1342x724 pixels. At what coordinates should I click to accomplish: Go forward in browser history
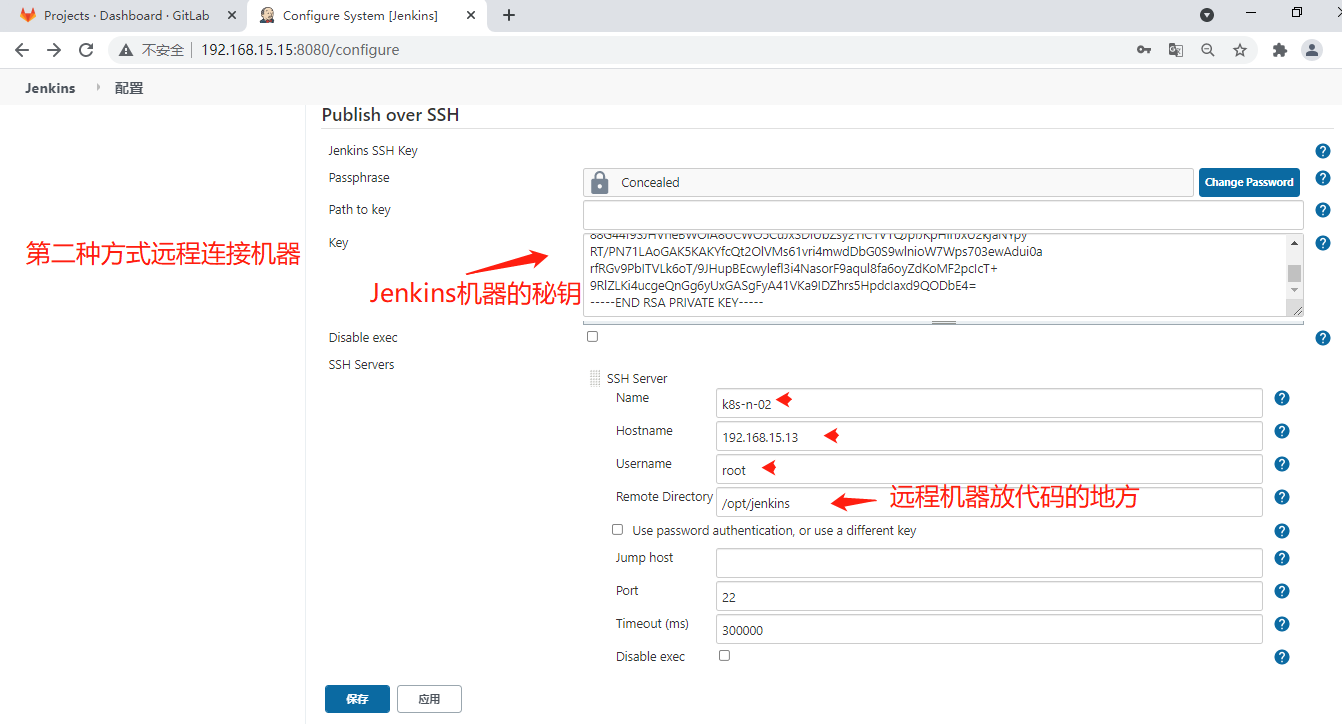pos(54,50)
